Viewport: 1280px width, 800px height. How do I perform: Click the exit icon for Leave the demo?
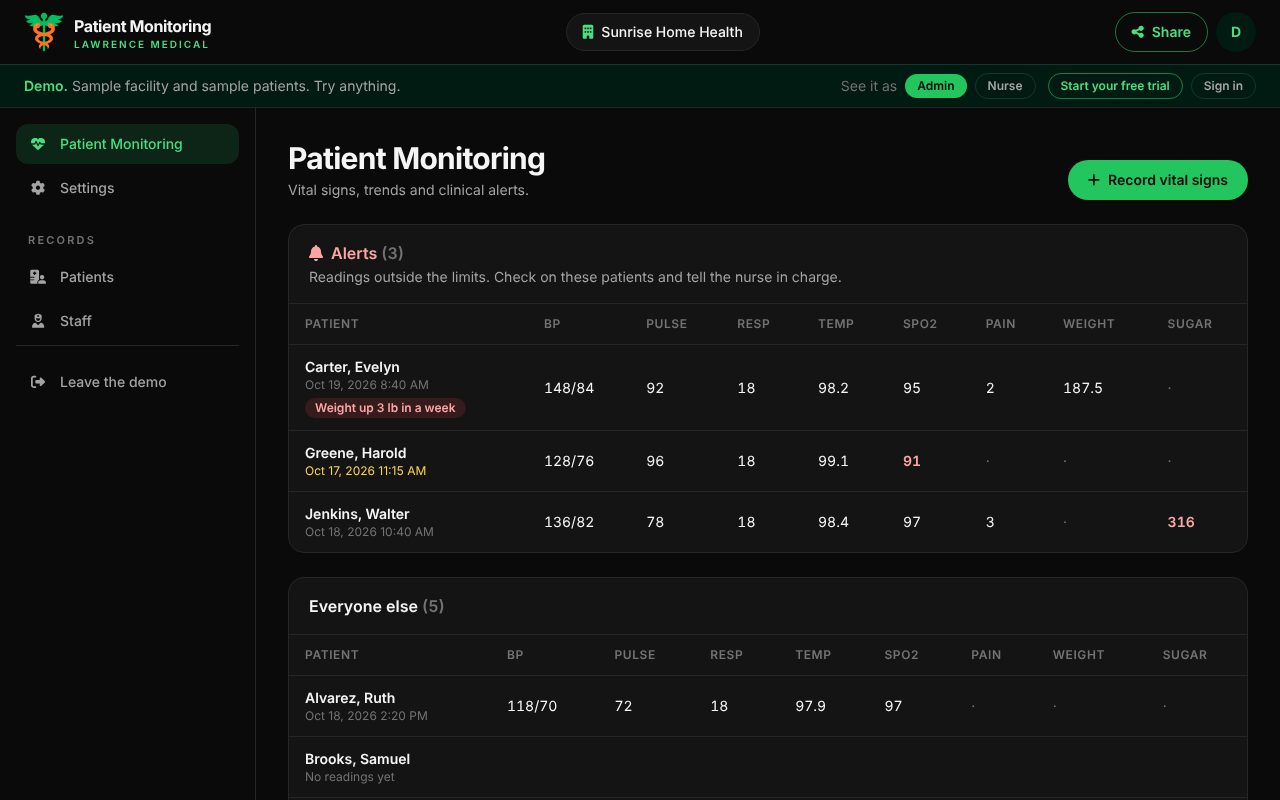[x=38, y=382]
